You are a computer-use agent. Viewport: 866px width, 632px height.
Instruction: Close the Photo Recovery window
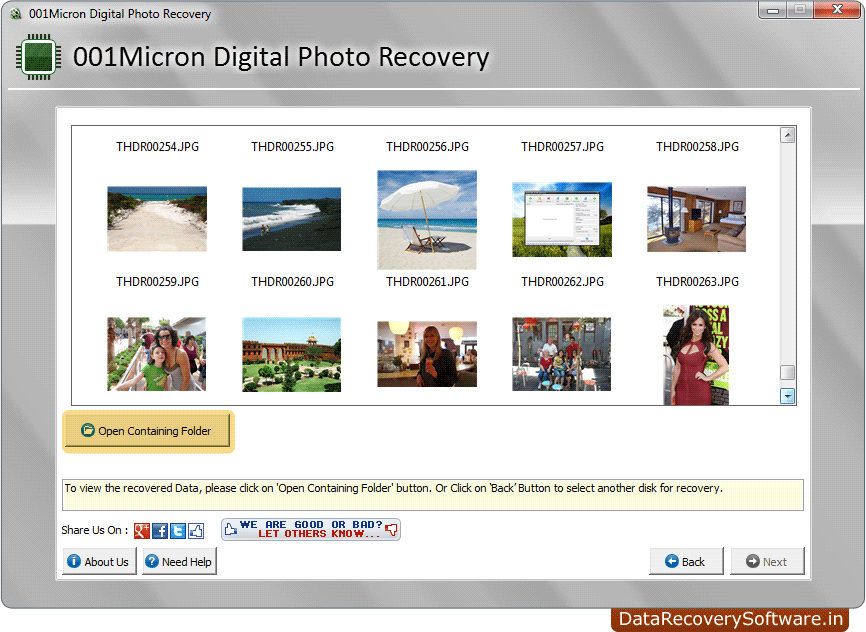(x=837, y=10)
